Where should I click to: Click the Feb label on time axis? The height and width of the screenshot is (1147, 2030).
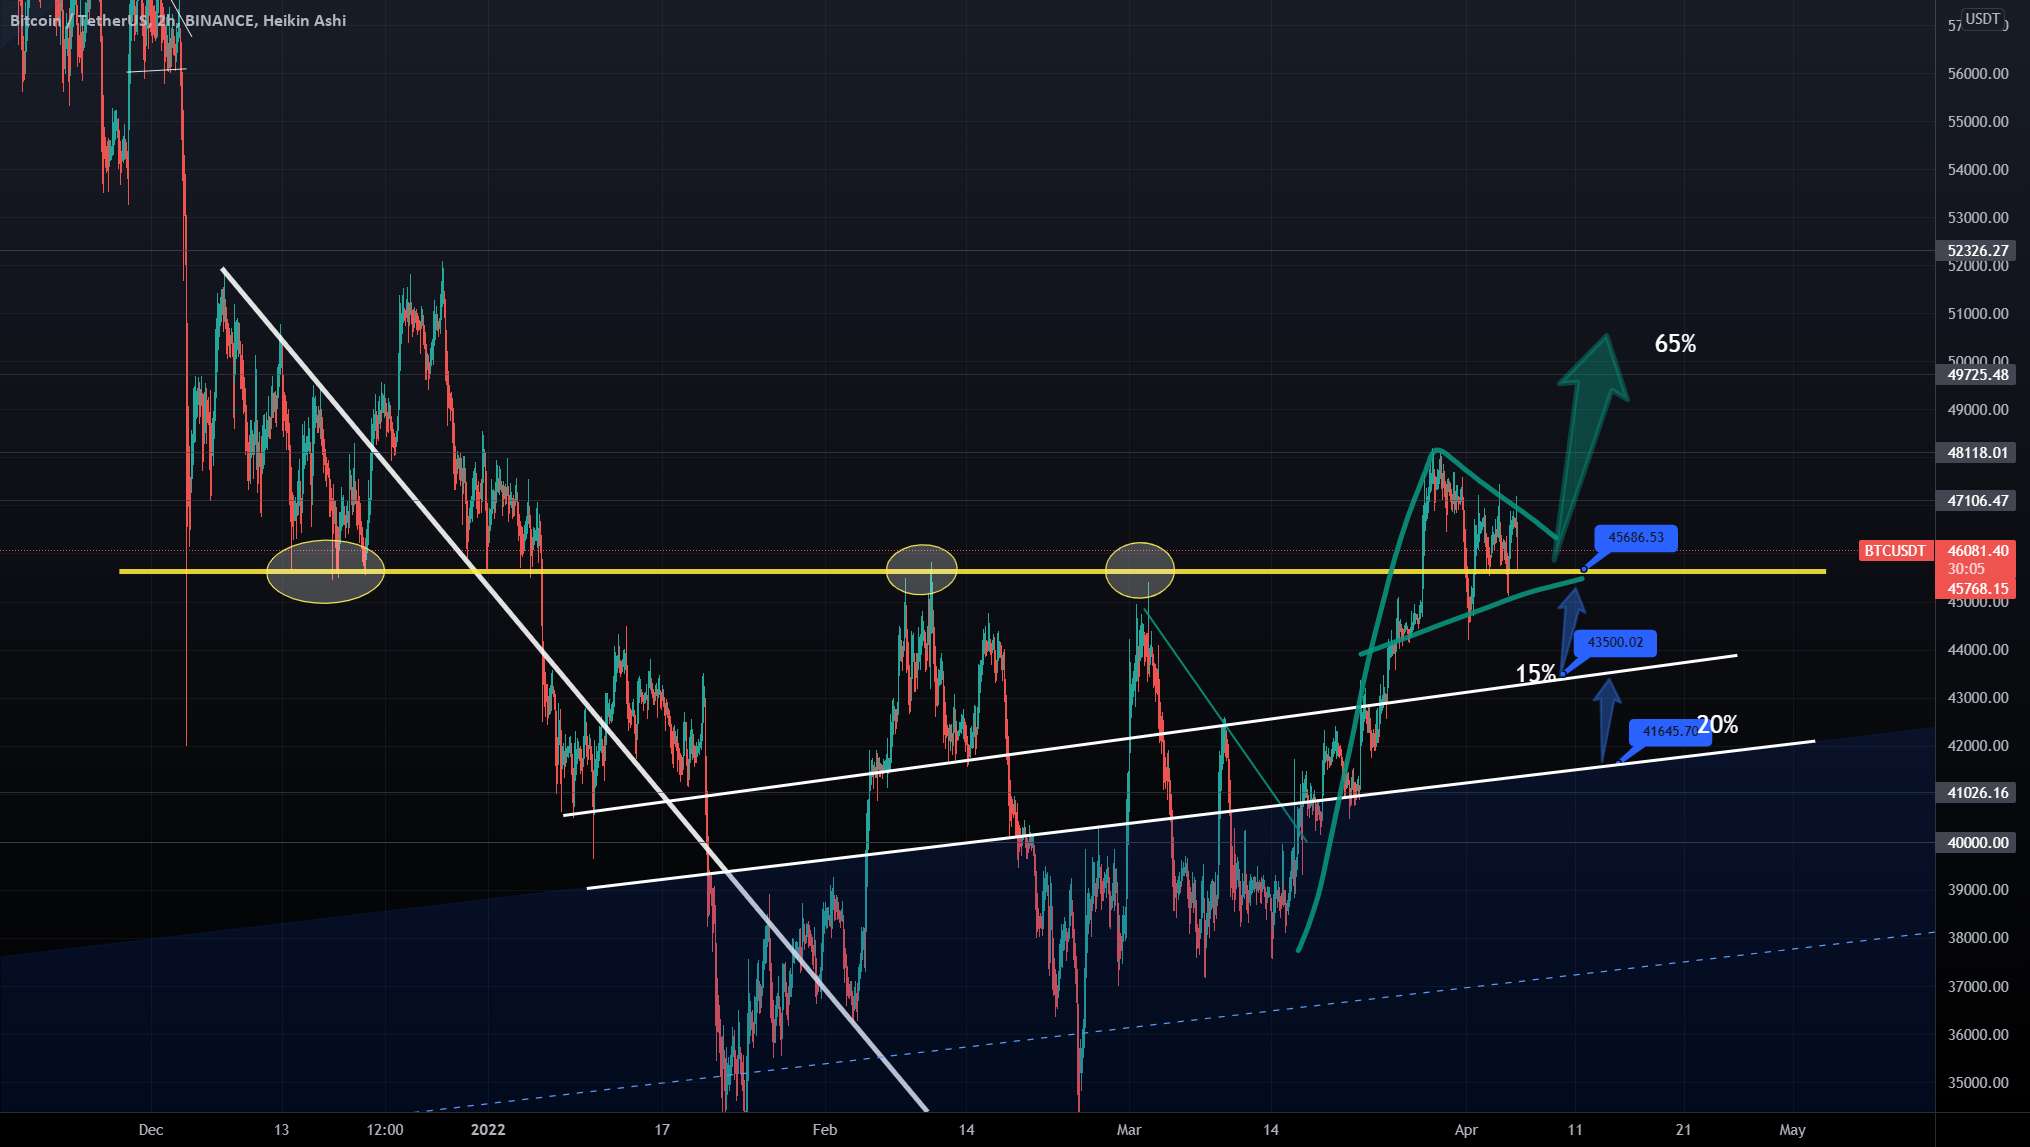point(825,1130)
